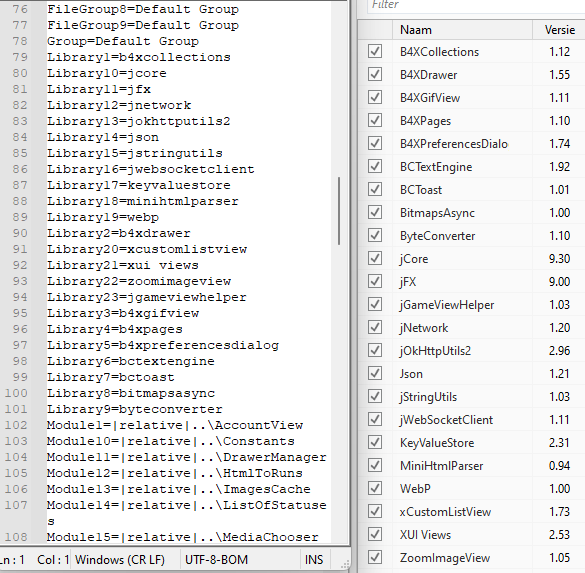Viewport: 585px width, 573px height.
Task: Toggle the INS insert mode indicator
Action: 314,560
